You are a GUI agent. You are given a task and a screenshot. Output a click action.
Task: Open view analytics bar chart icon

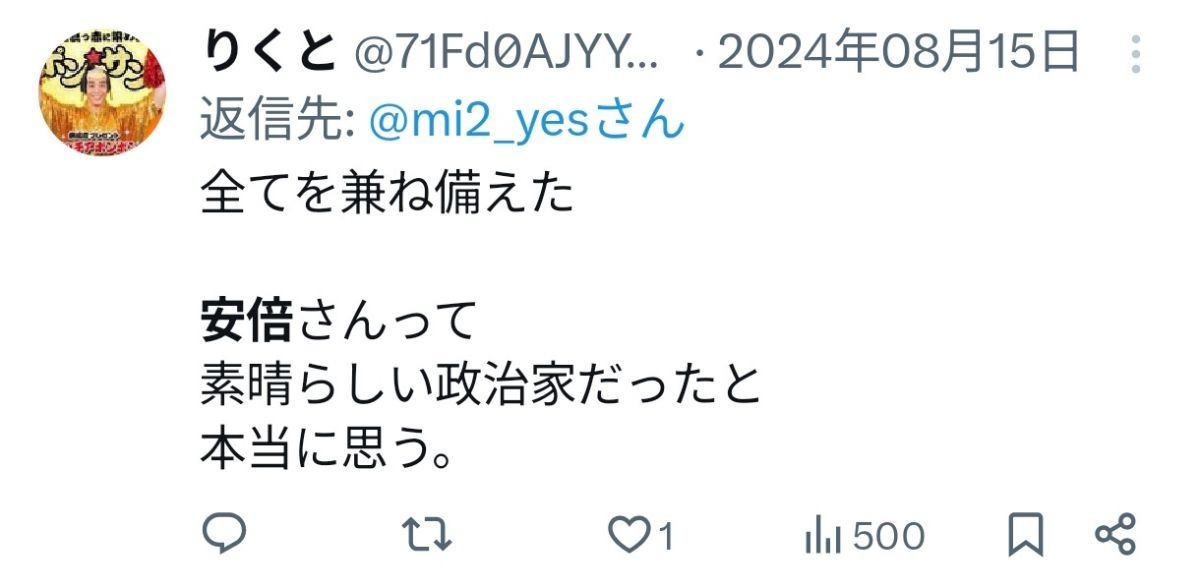(x=821, y=537)
